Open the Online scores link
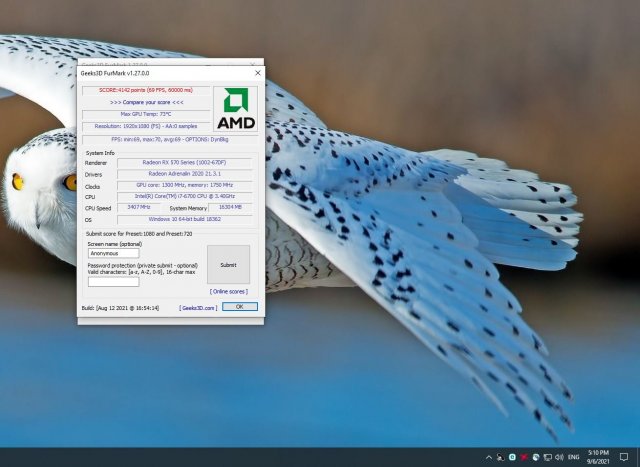The image size is (640, 467). pos(229,291)
